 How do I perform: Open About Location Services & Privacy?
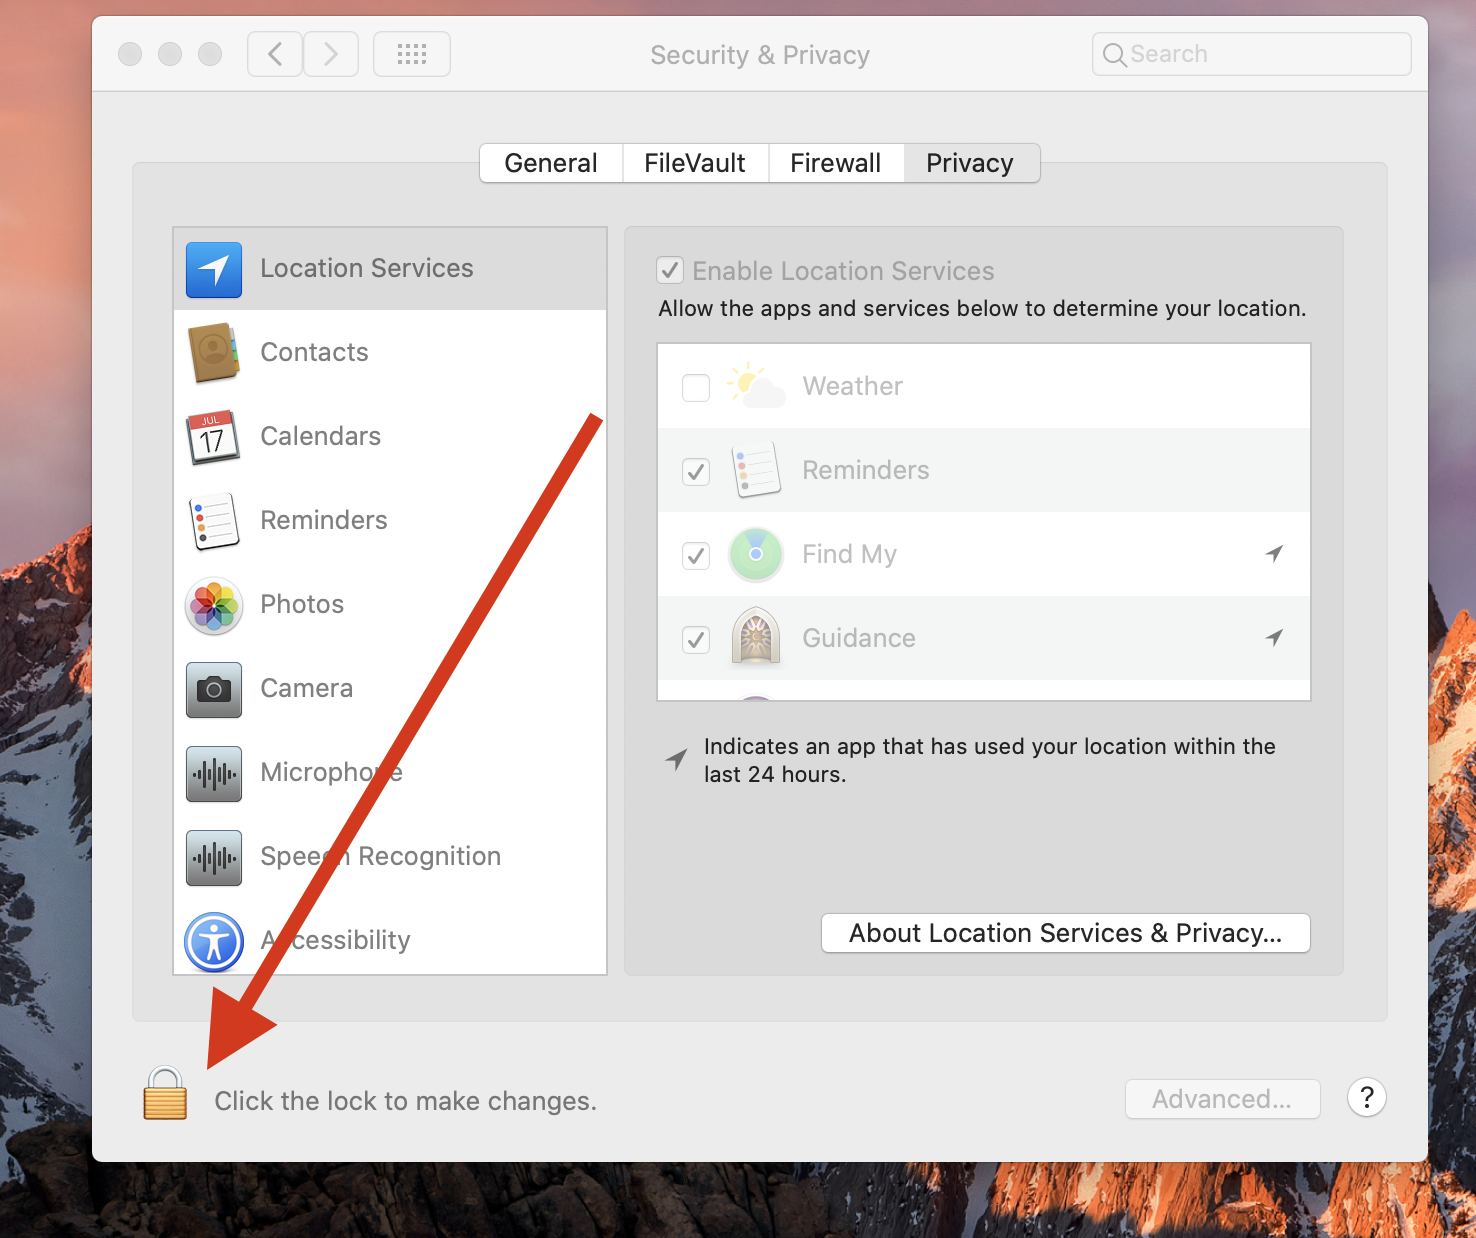(x=1066, y=933)
